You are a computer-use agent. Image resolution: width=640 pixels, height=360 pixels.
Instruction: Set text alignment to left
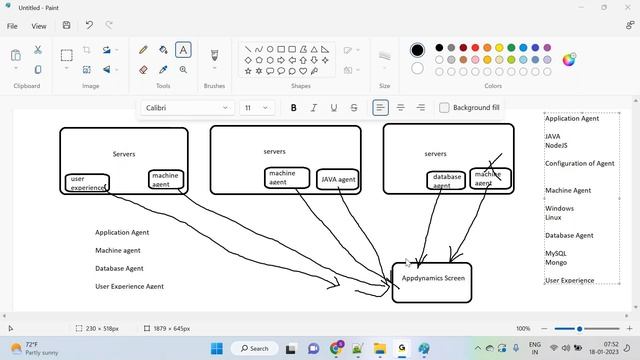click(380, 108)
